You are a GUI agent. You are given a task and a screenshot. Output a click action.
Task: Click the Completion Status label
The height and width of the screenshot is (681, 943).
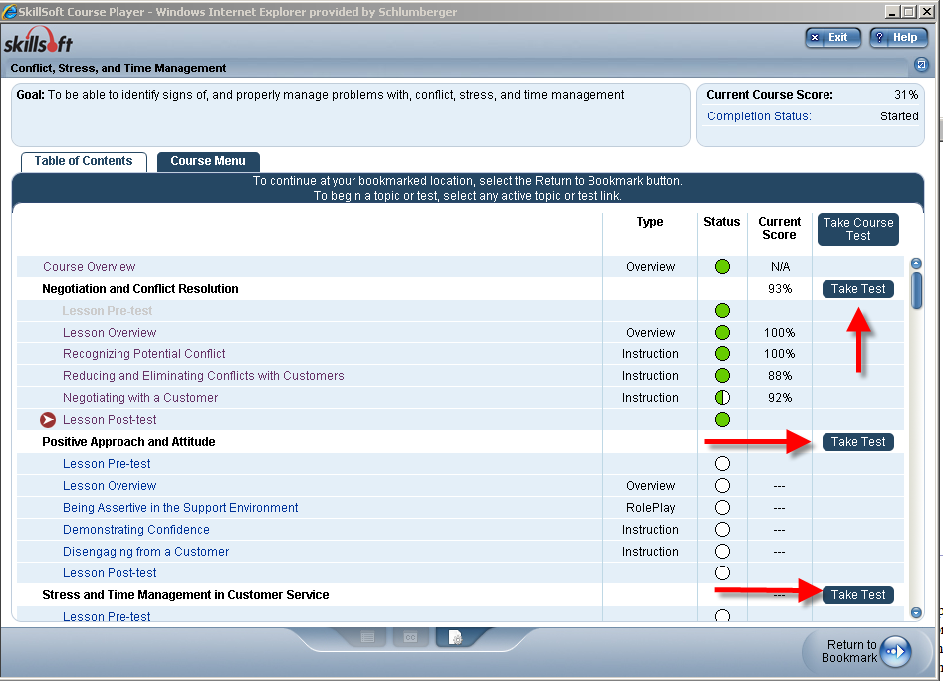[x=759, y=116]
